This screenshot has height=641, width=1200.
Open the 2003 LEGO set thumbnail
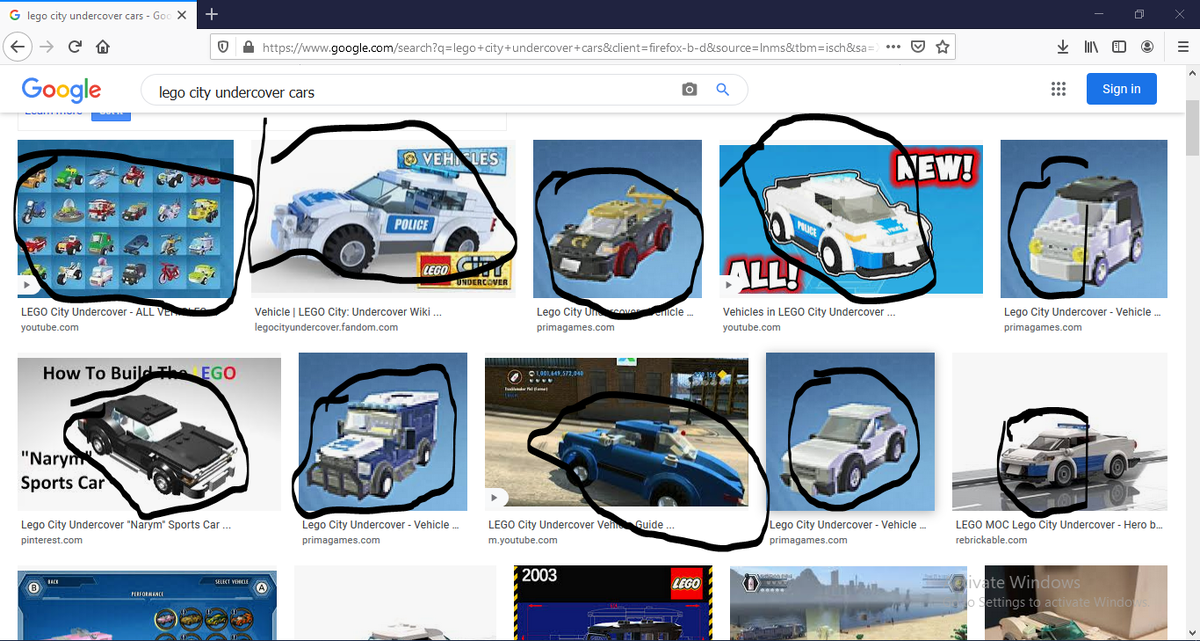click(x=614, y=603)
